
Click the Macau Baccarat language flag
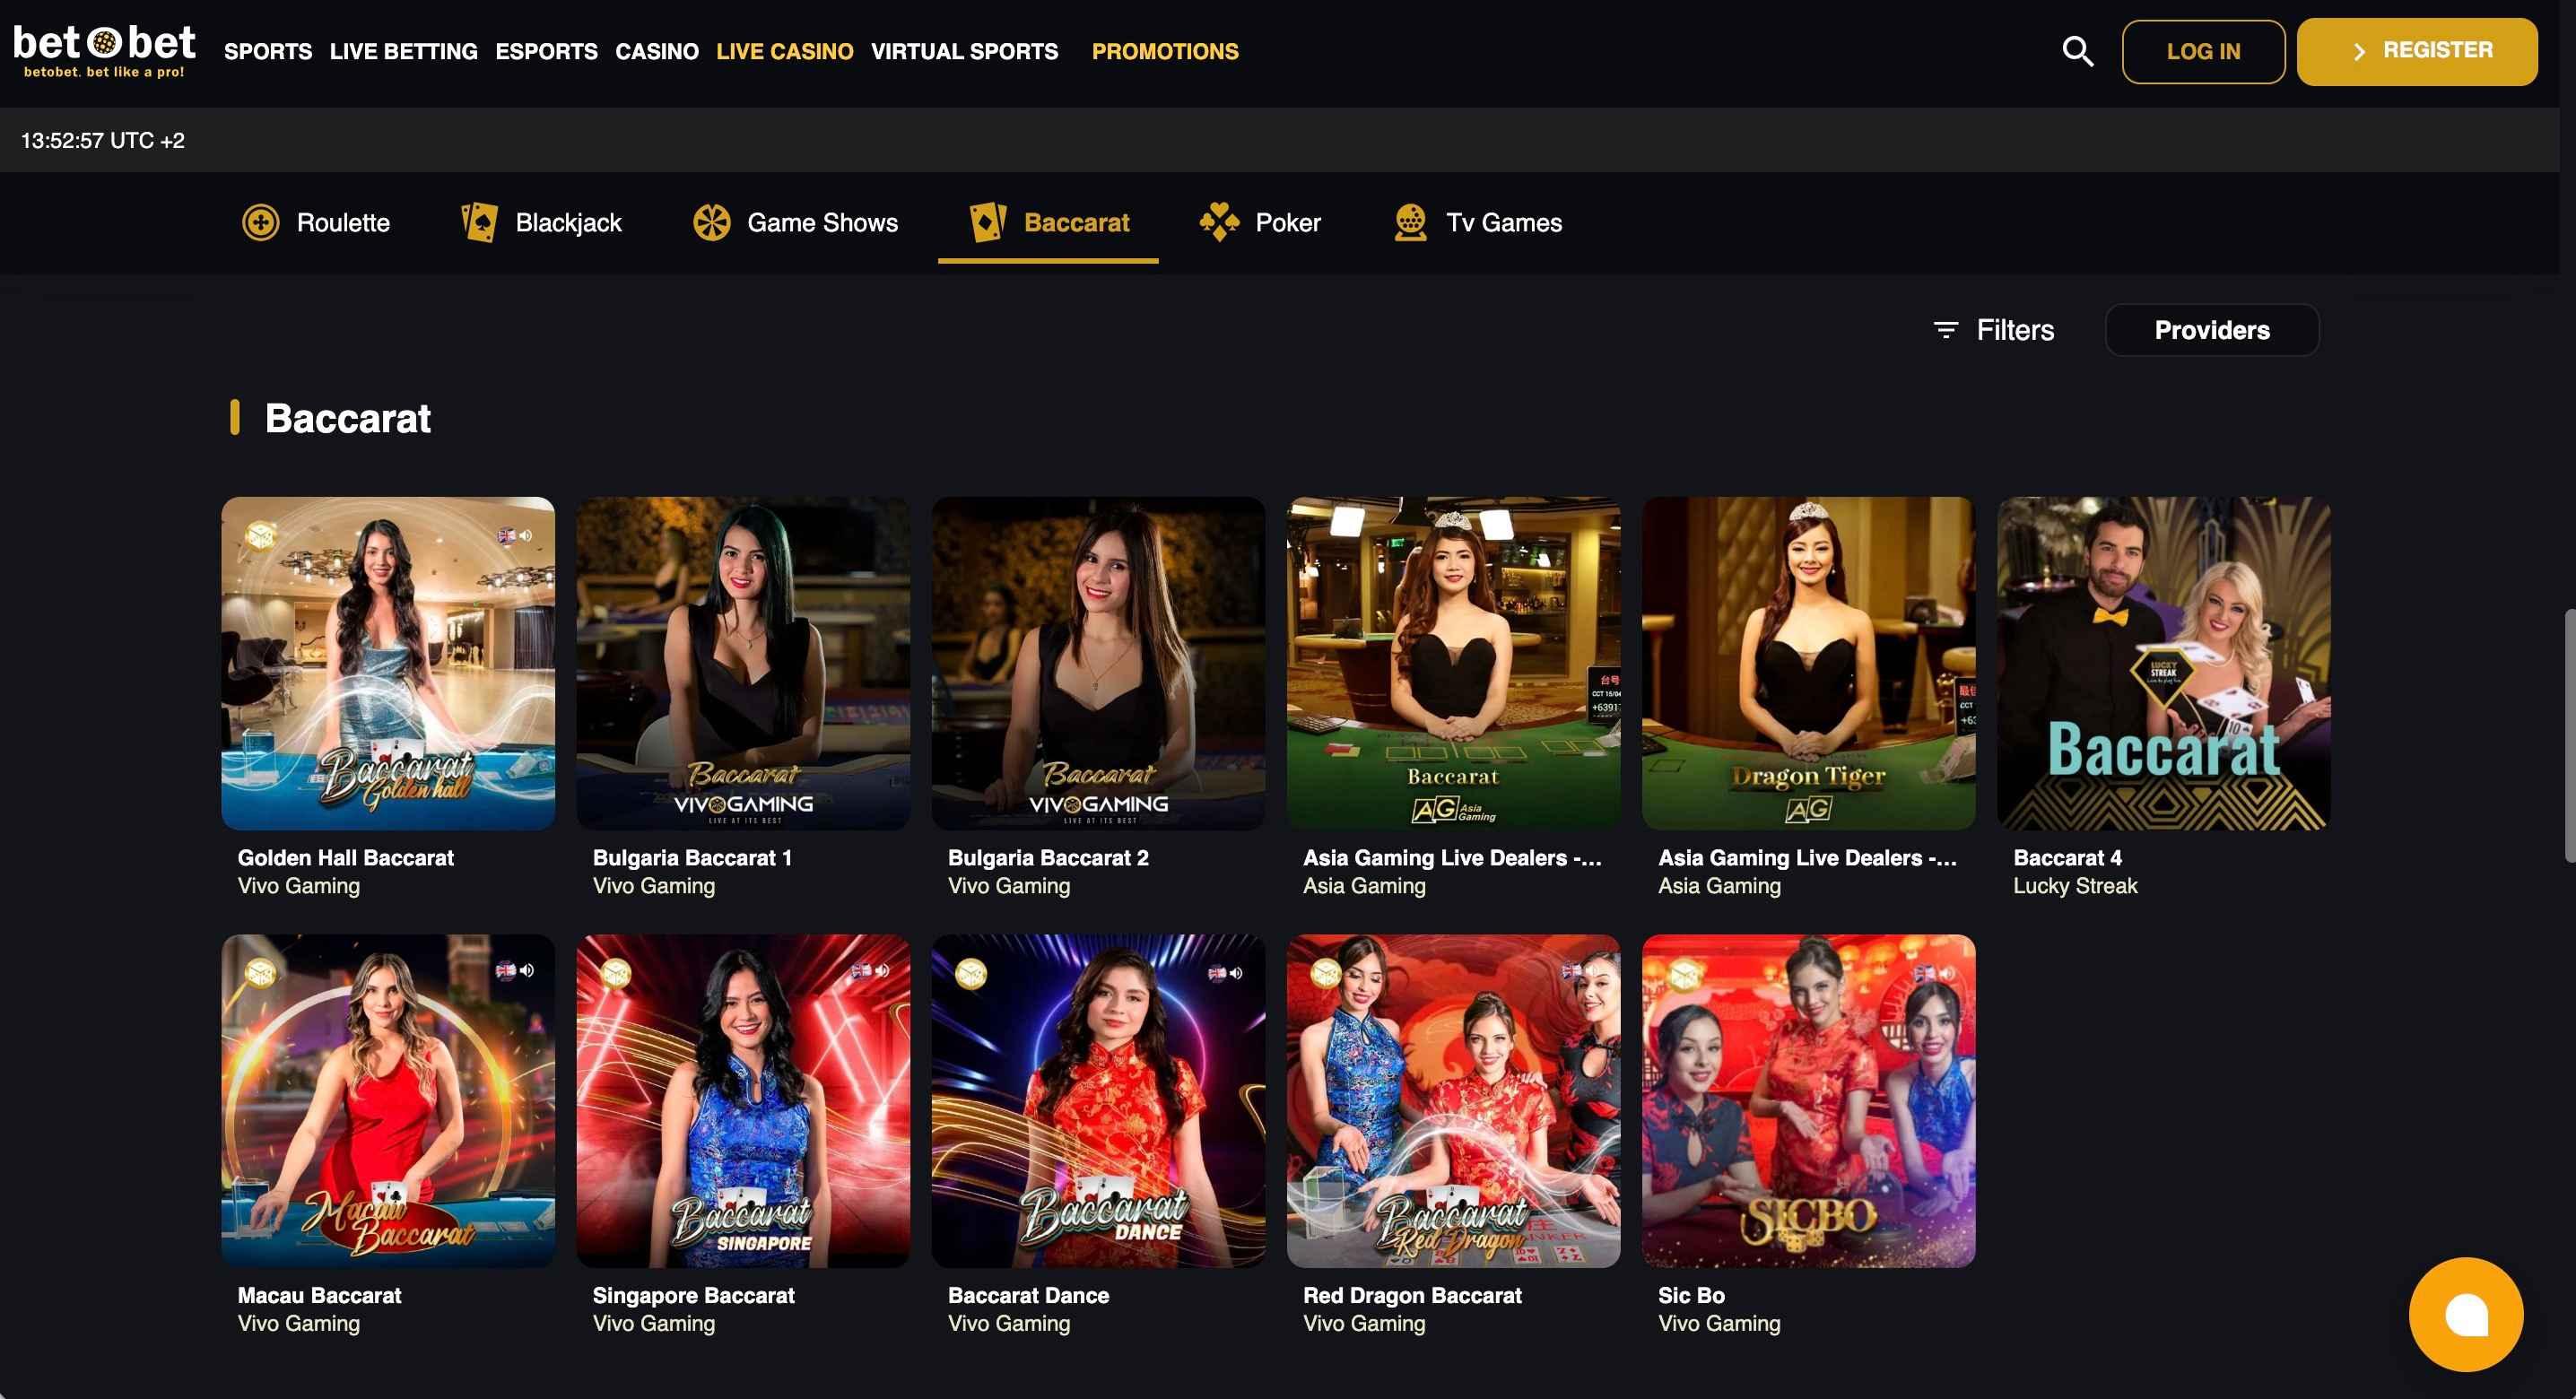coord(506,970)
